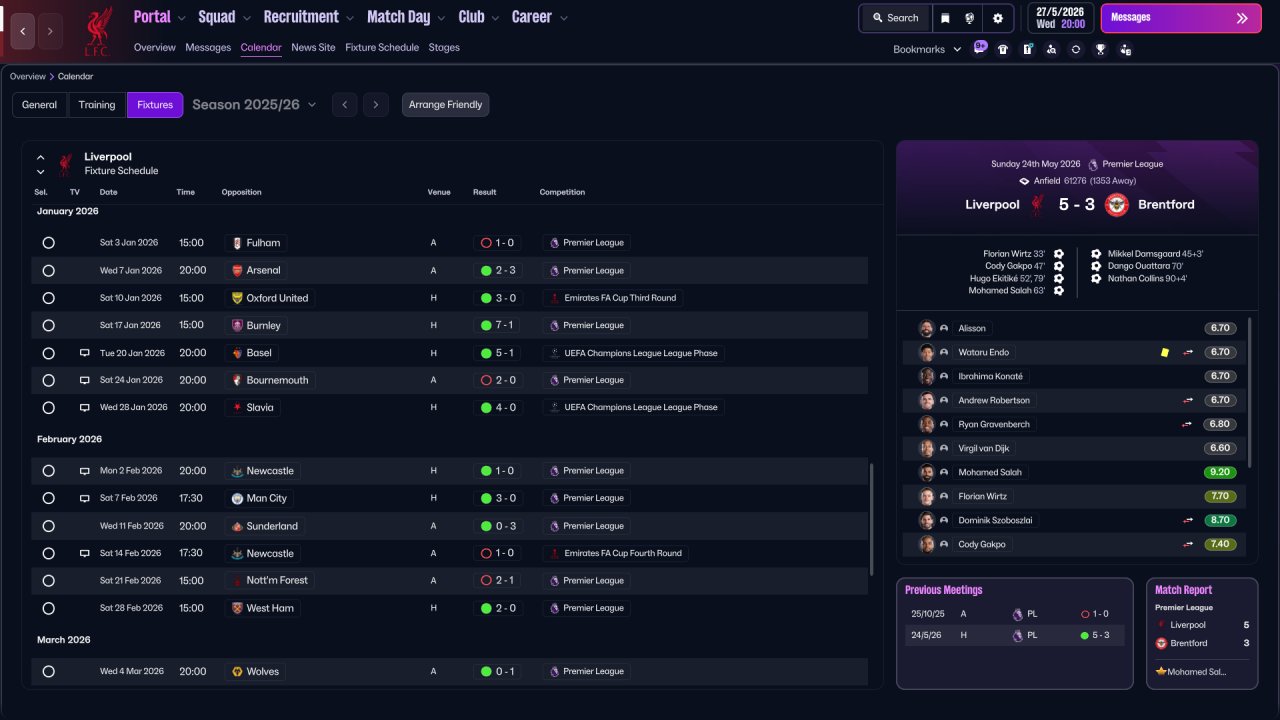Screen dimensions: 1280x720
Task: Click the Man City badge icon
Action: tap(237, 498)
